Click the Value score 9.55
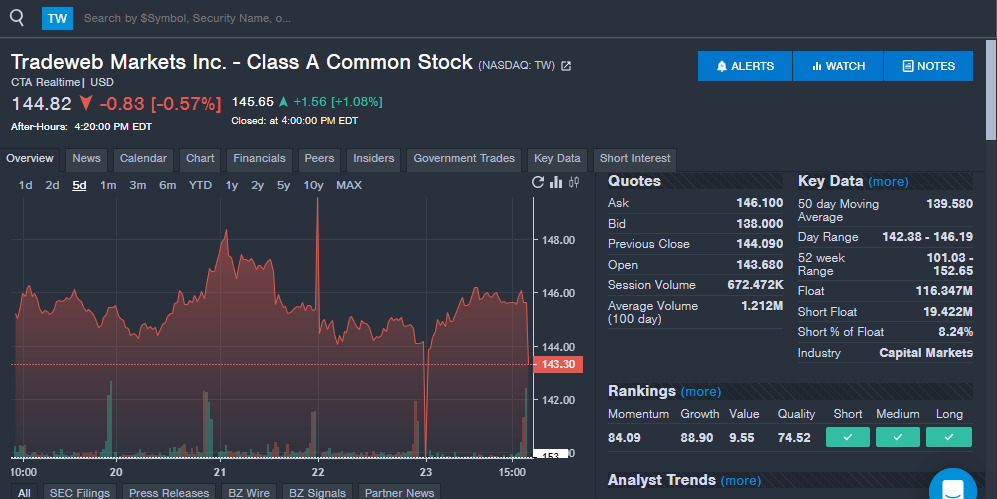Image resolution: width=997 pixels, height=499 pixels. [741, 438]
